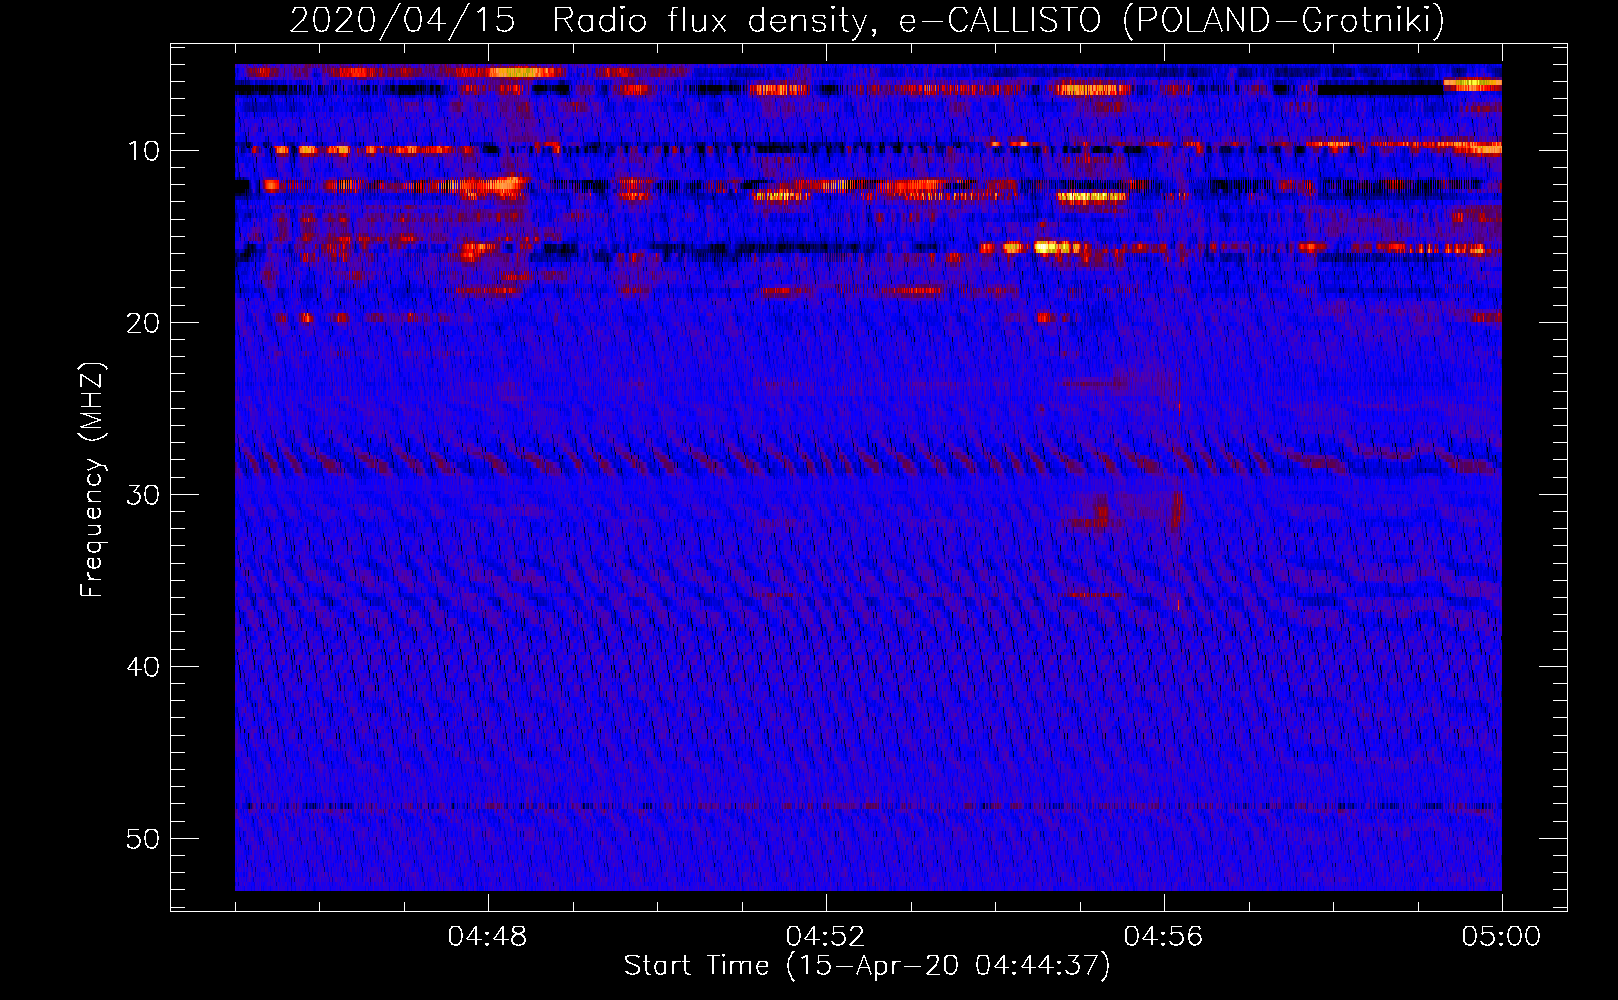
Task: Click the 50 MHz frequency tick label
Action: (144, 839)
